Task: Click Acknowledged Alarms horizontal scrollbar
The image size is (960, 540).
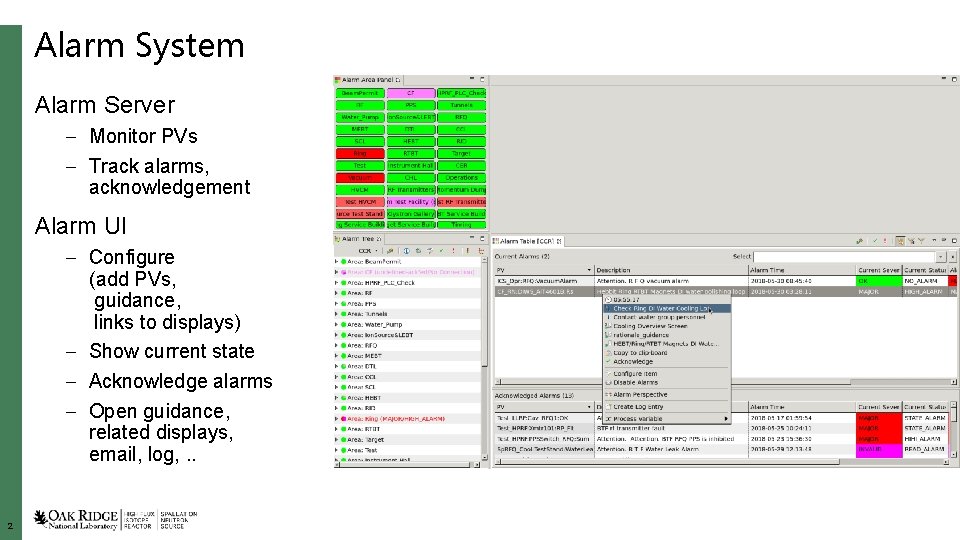Action: [721, 462]
